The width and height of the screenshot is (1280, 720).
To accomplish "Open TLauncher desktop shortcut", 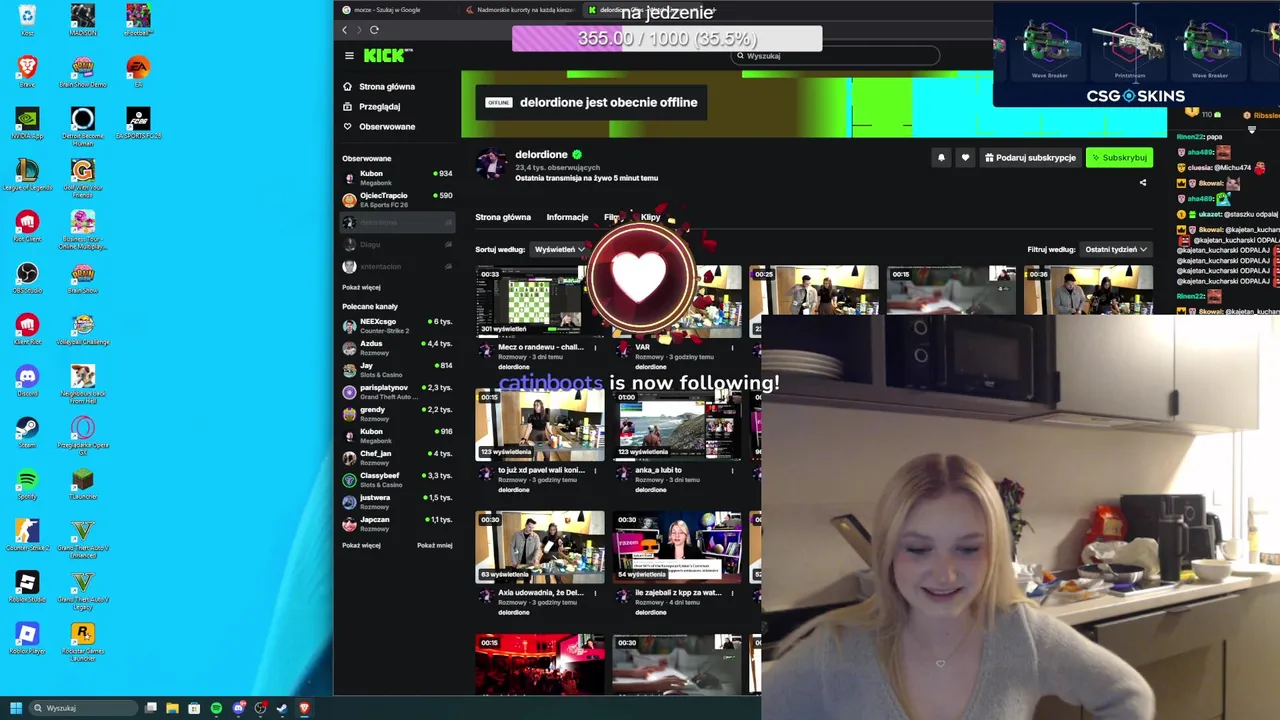I will [x=83, y=484].
